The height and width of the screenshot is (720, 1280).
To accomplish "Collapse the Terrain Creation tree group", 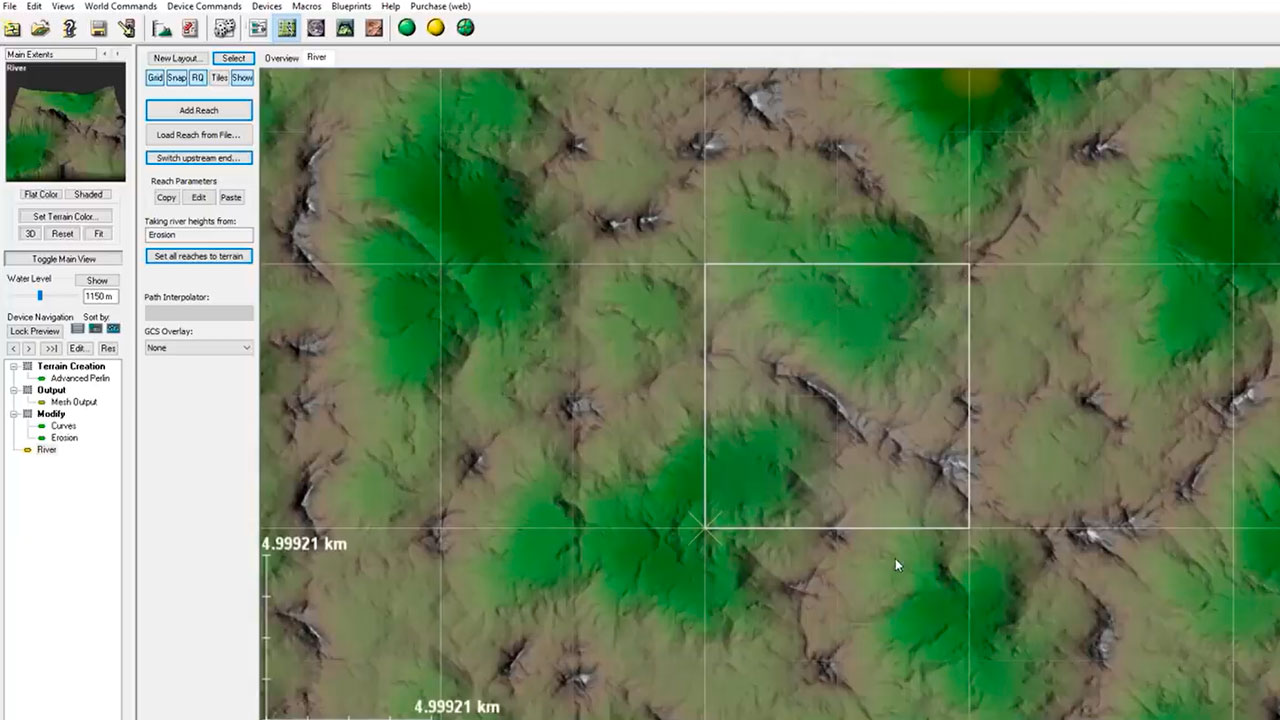I will (x=14, y=367).
